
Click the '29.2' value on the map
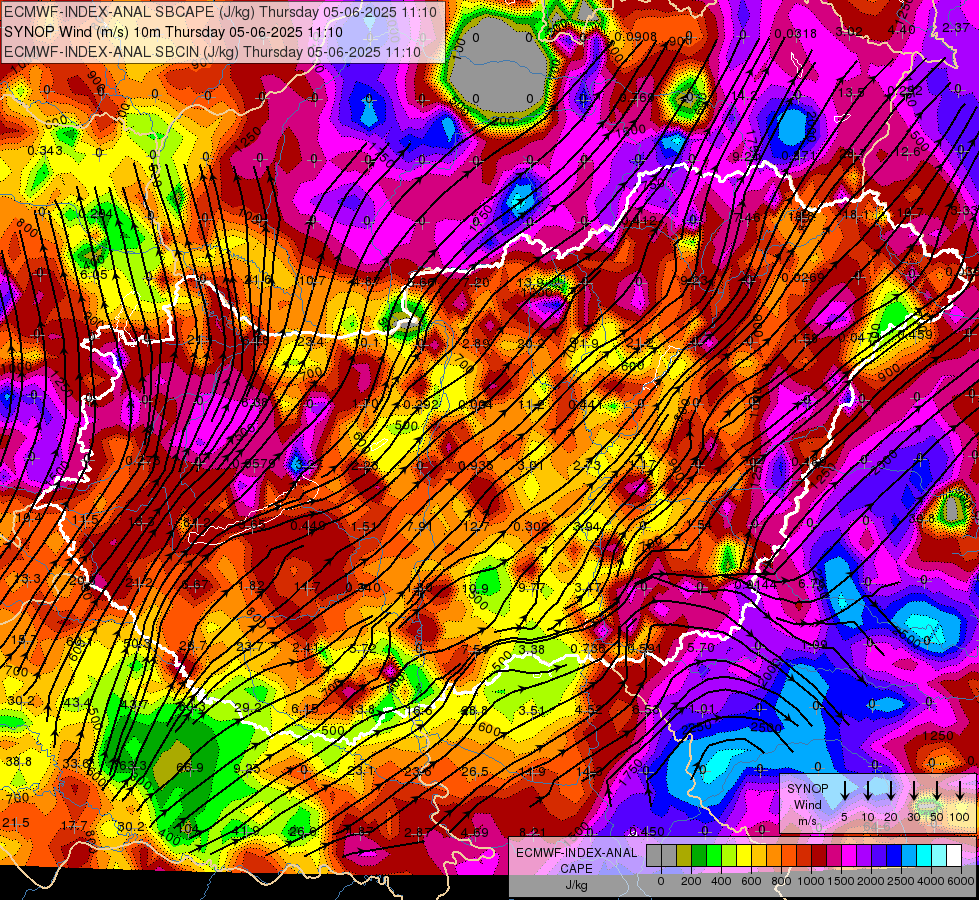click(248, 708)
